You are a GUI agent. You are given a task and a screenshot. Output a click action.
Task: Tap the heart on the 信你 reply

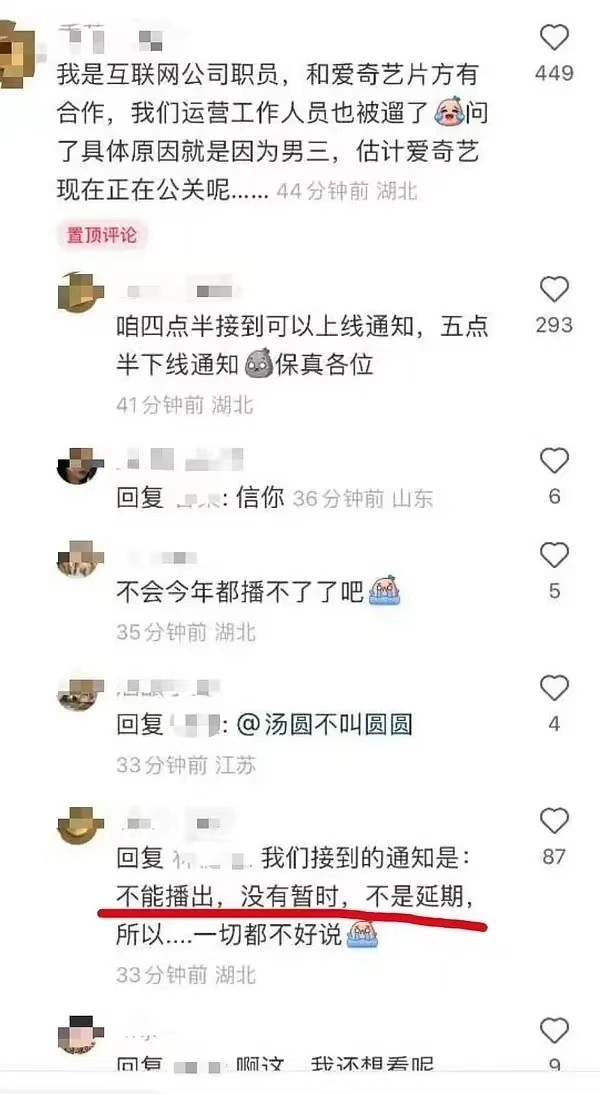555,461
